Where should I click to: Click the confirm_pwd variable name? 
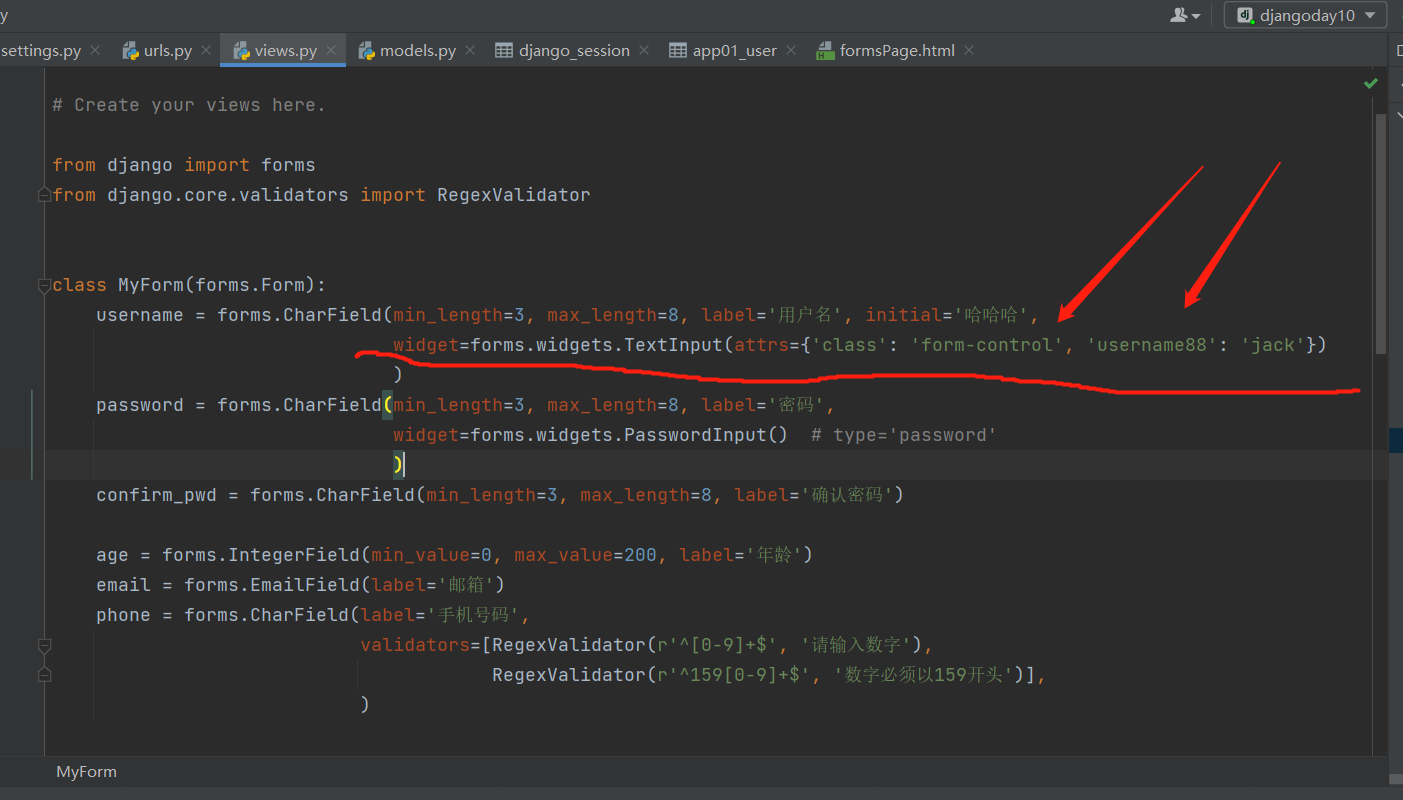pos(156,495)
